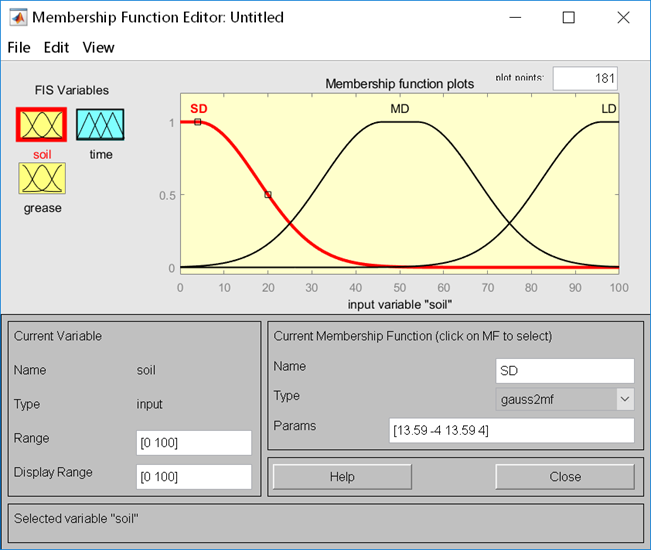The width and height of the screenshot is (651, 550).
Task: Open the Type gauss2mf dropdown
Action: (x=565, y=399)
